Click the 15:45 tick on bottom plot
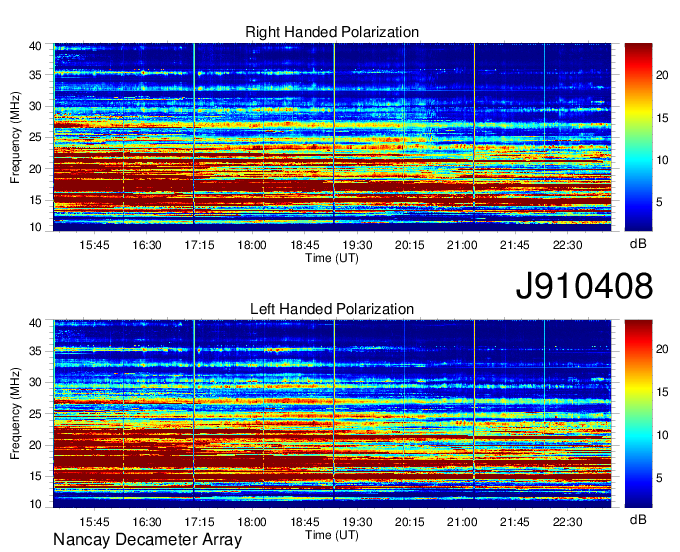 94,522
